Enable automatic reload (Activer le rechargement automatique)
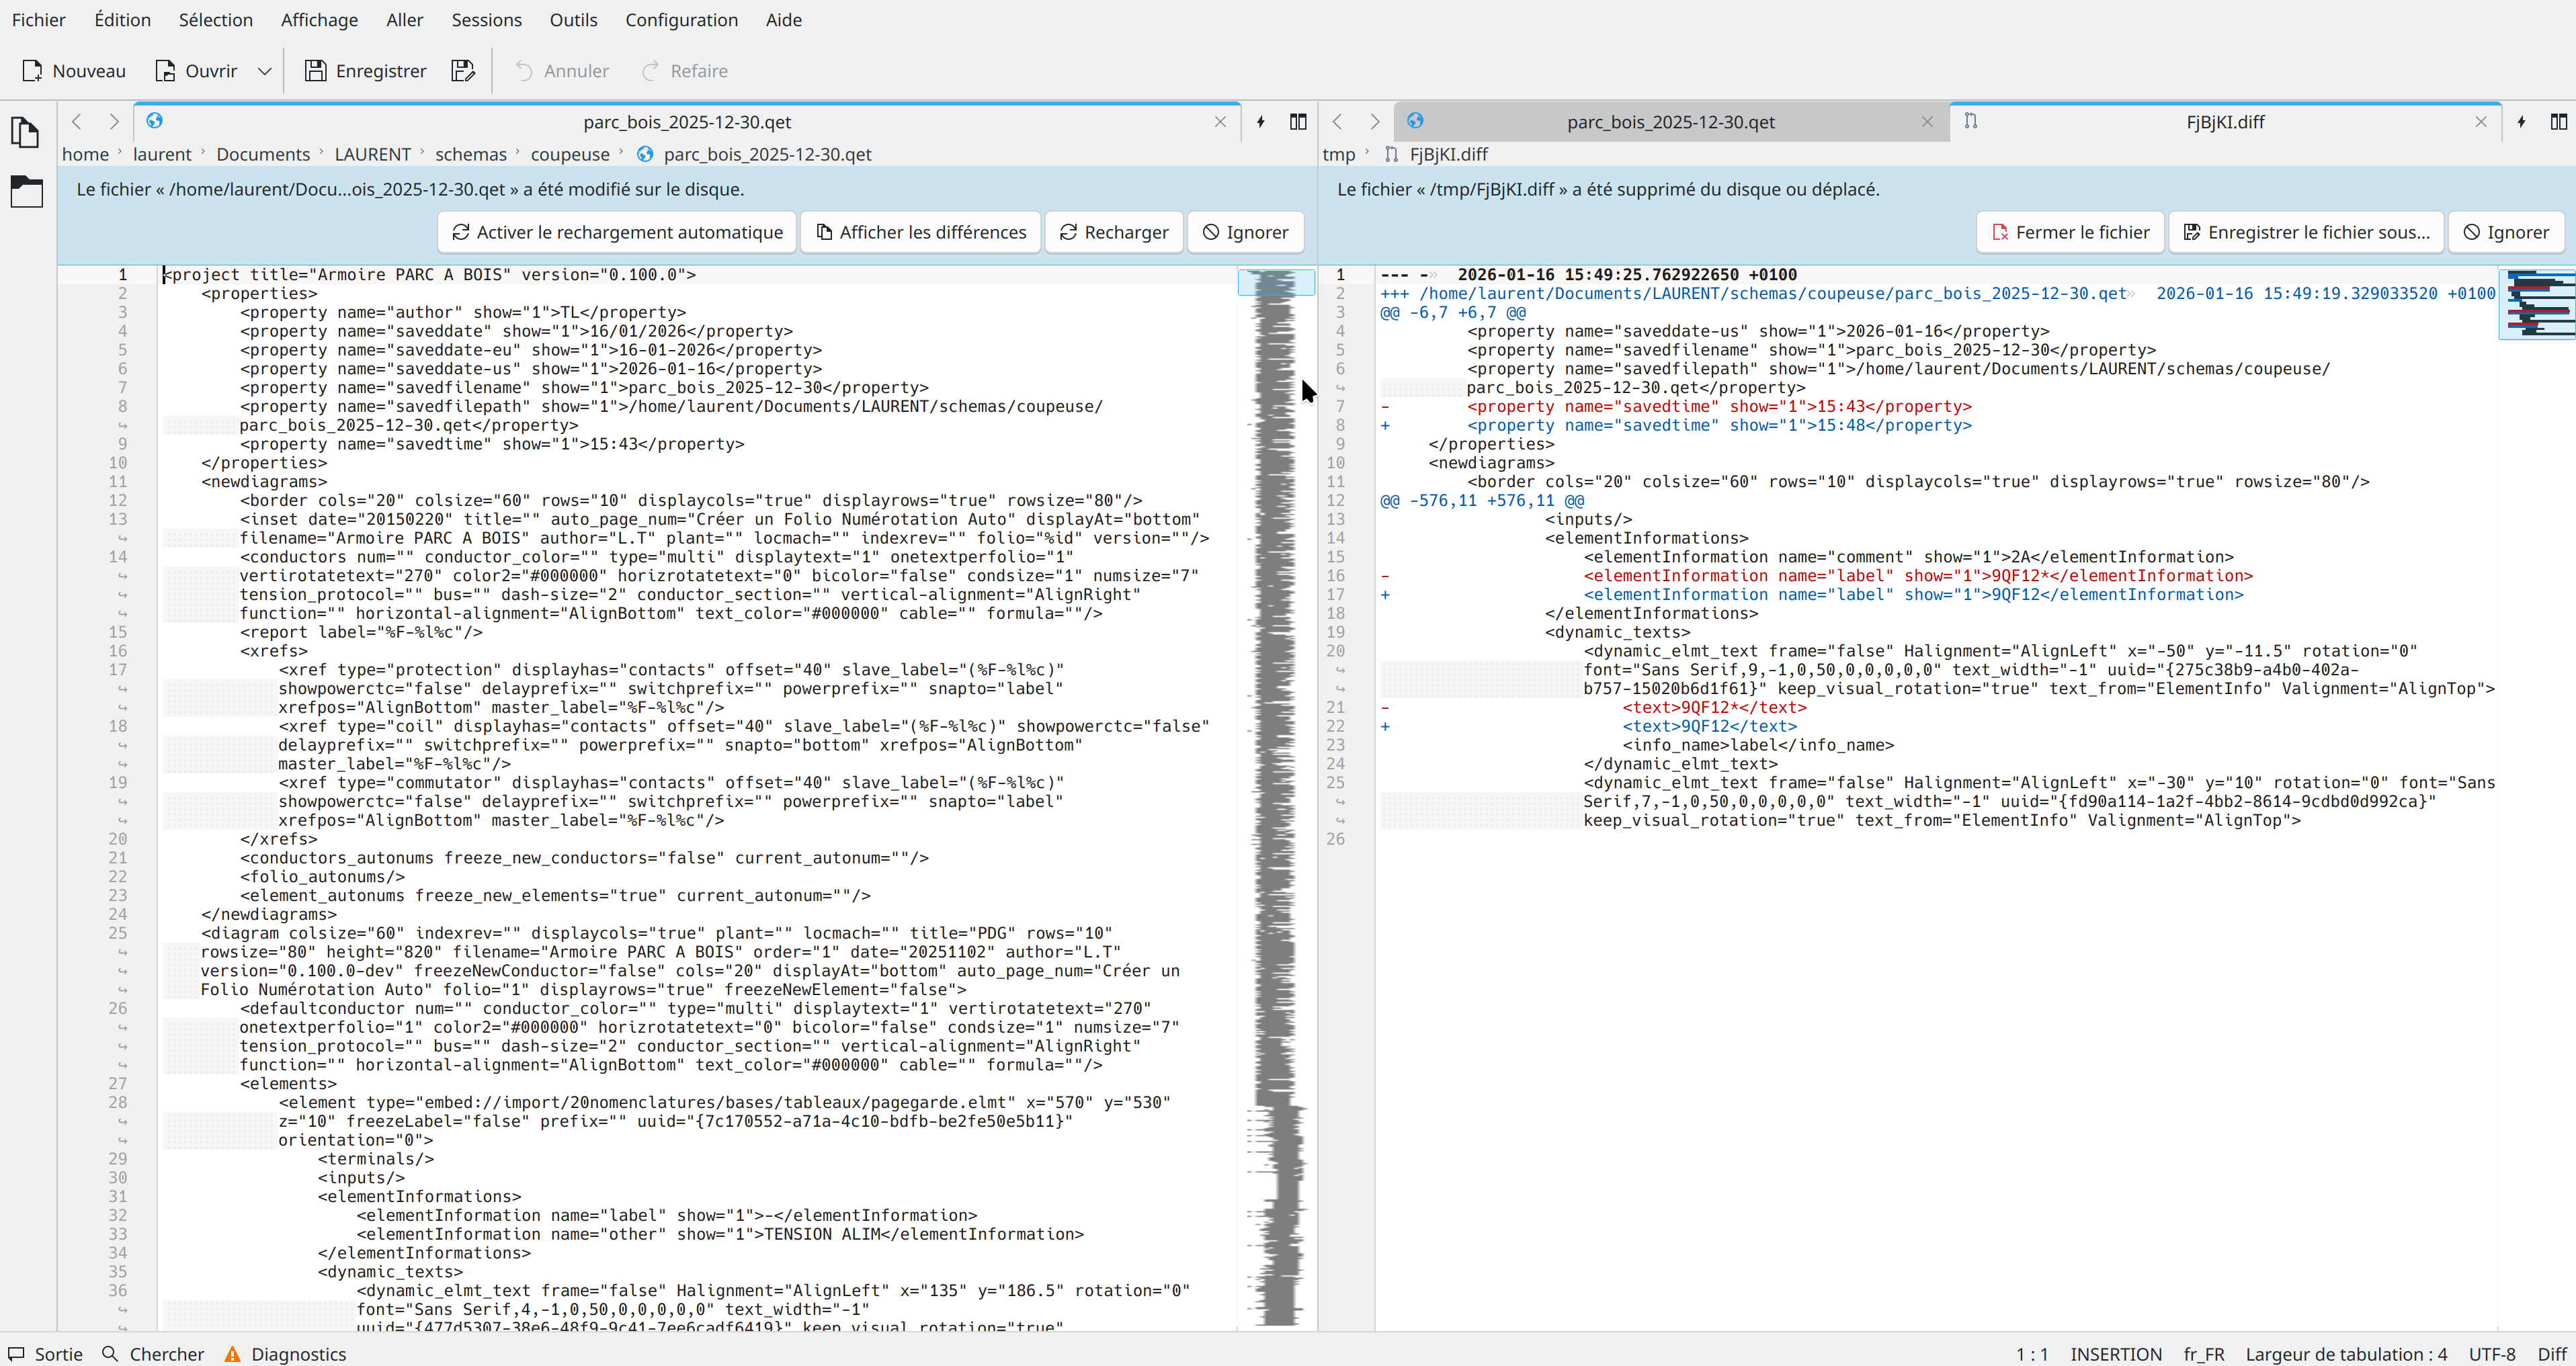Viewport: 2576px width, 1366px height. coord(617,232)
